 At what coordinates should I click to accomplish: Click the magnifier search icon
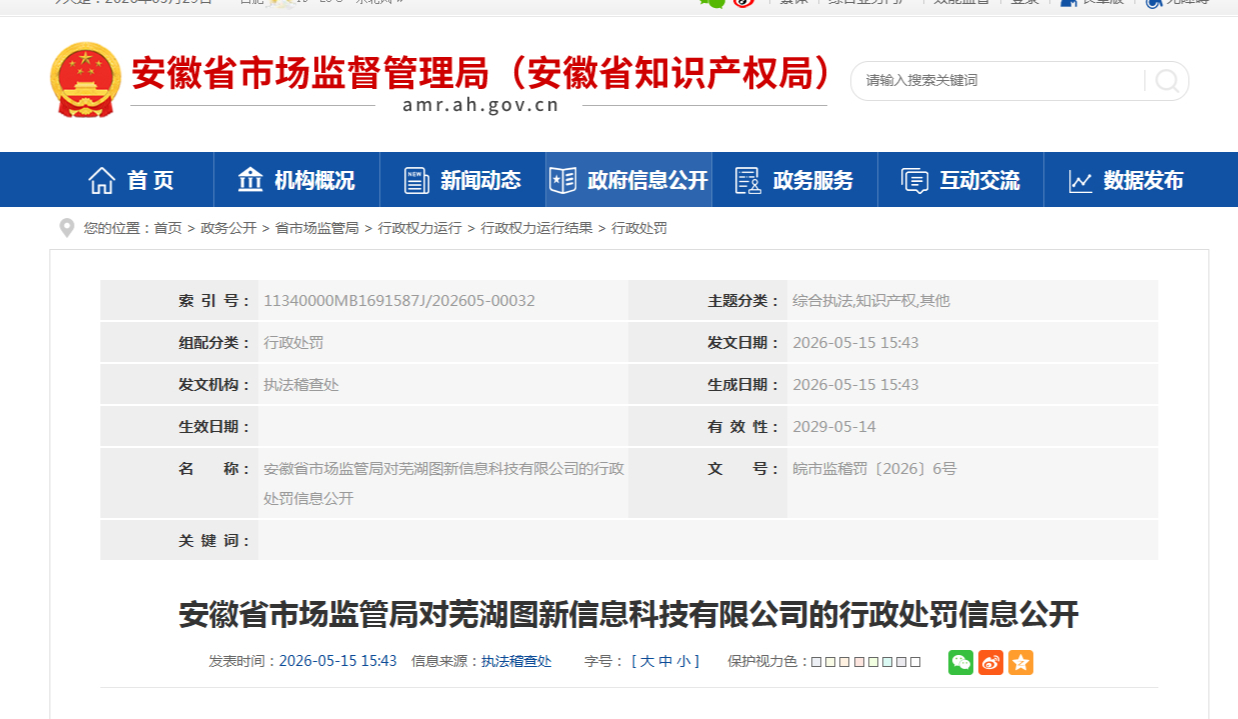tap(1166, 81)
